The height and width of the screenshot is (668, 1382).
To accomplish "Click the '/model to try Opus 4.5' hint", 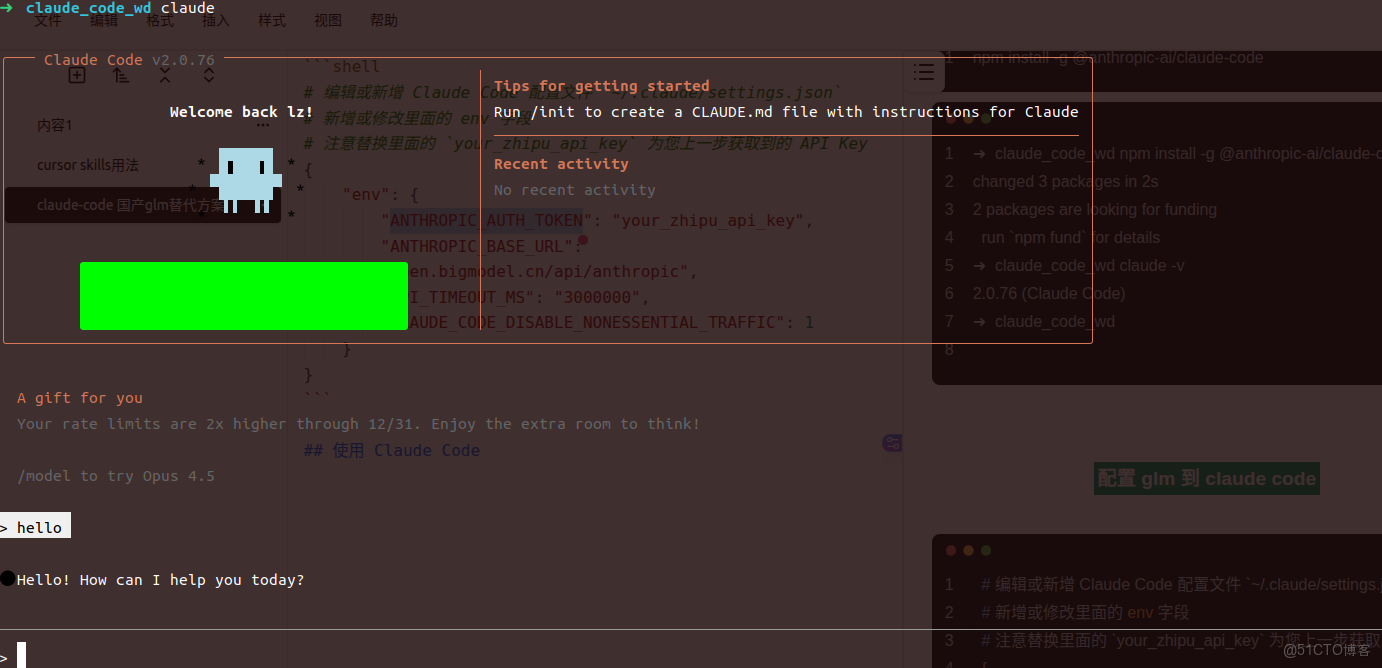I will pos(116,476).
